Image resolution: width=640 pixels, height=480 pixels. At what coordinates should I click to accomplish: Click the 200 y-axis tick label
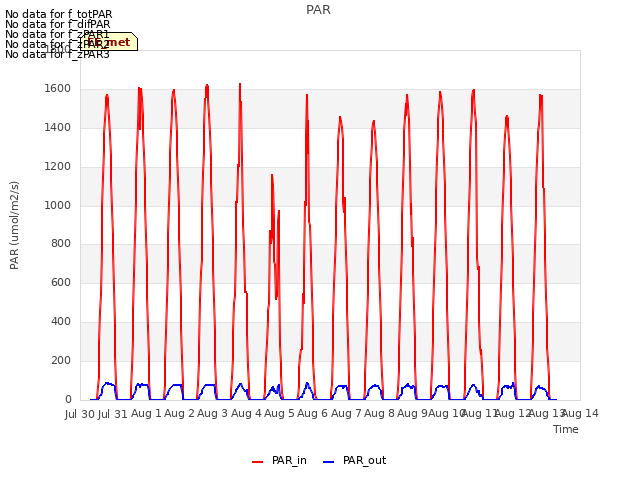coord(61,360)
